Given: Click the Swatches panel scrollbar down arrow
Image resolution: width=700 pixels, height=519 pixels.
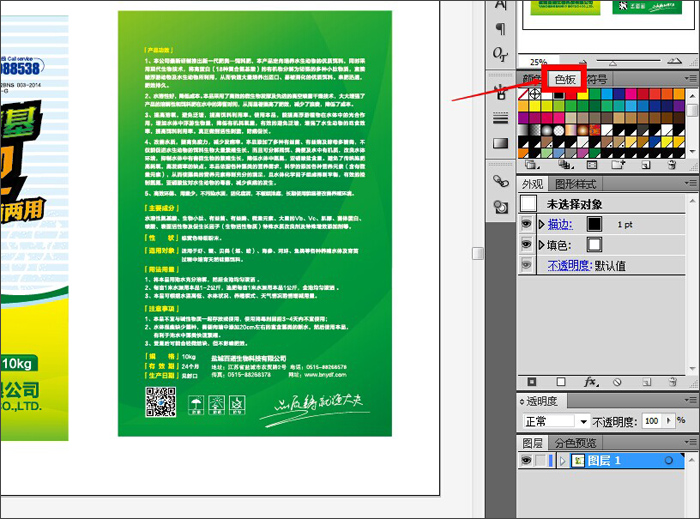Looking at the screenshot, I should click(692, 152).
